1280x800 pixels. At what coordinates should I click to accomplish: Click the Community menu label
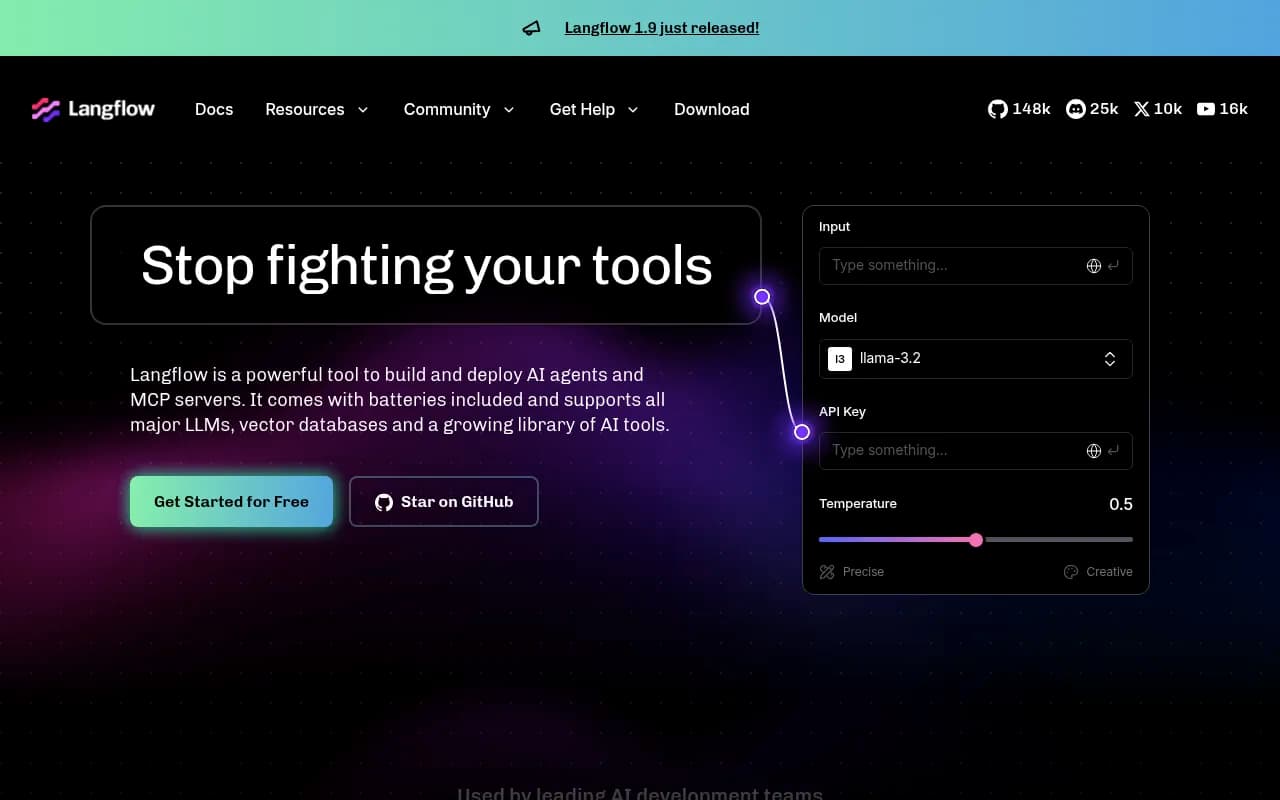point(447,109)
